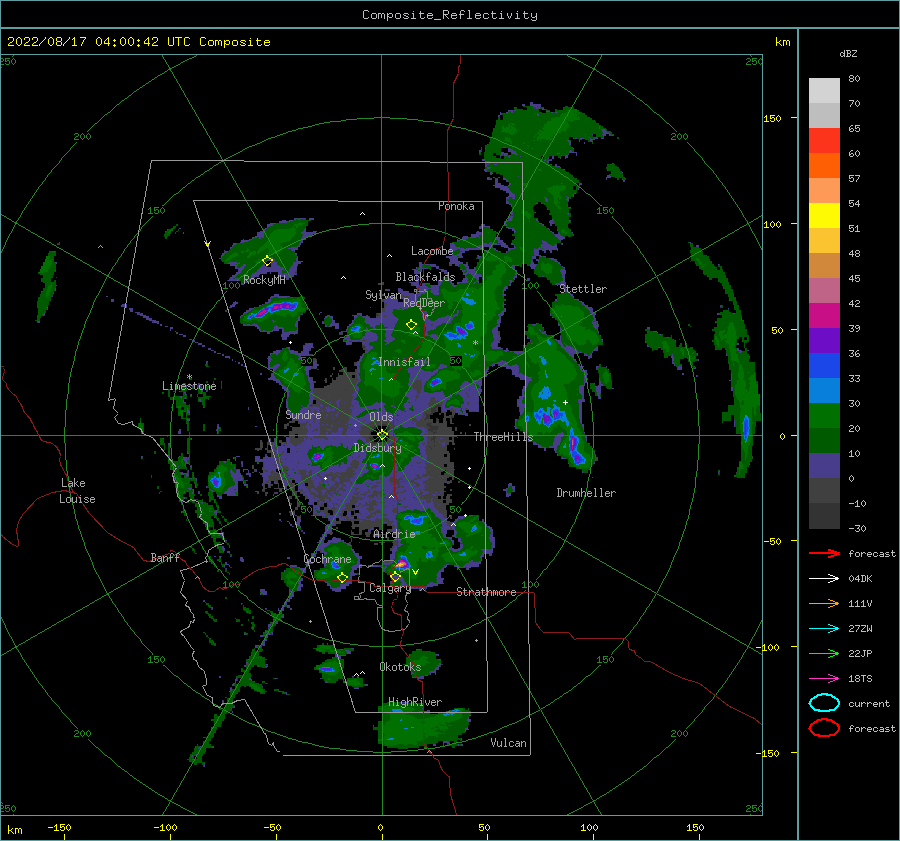Screen dimensions: 900x841
Task: Click the magenta 18TS arrow legend icon
Action: point(824,679)
